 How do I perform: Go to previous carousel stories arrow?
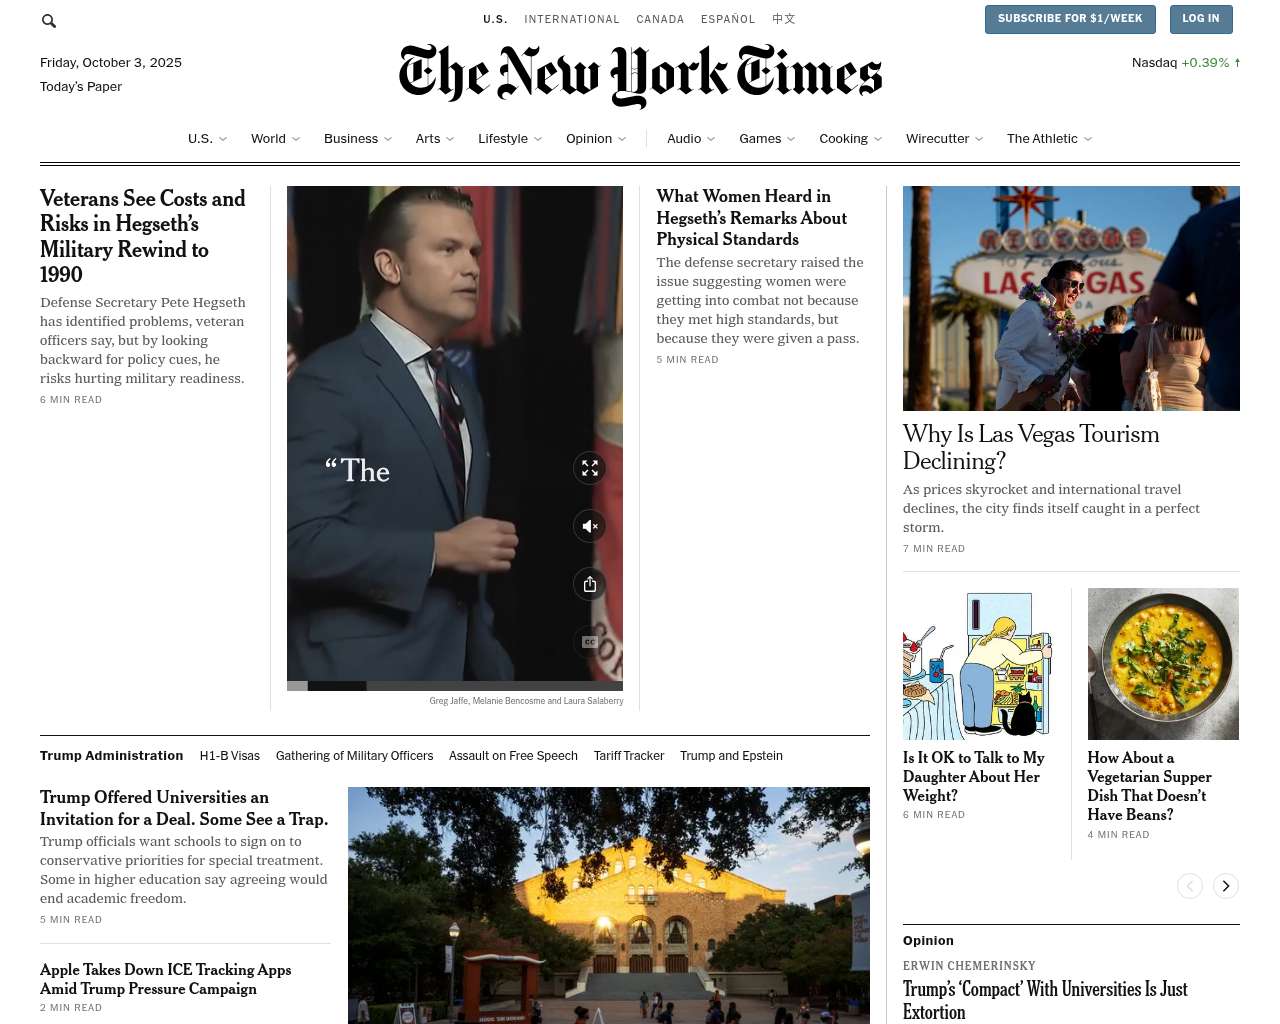click(x=1190, y=886)
